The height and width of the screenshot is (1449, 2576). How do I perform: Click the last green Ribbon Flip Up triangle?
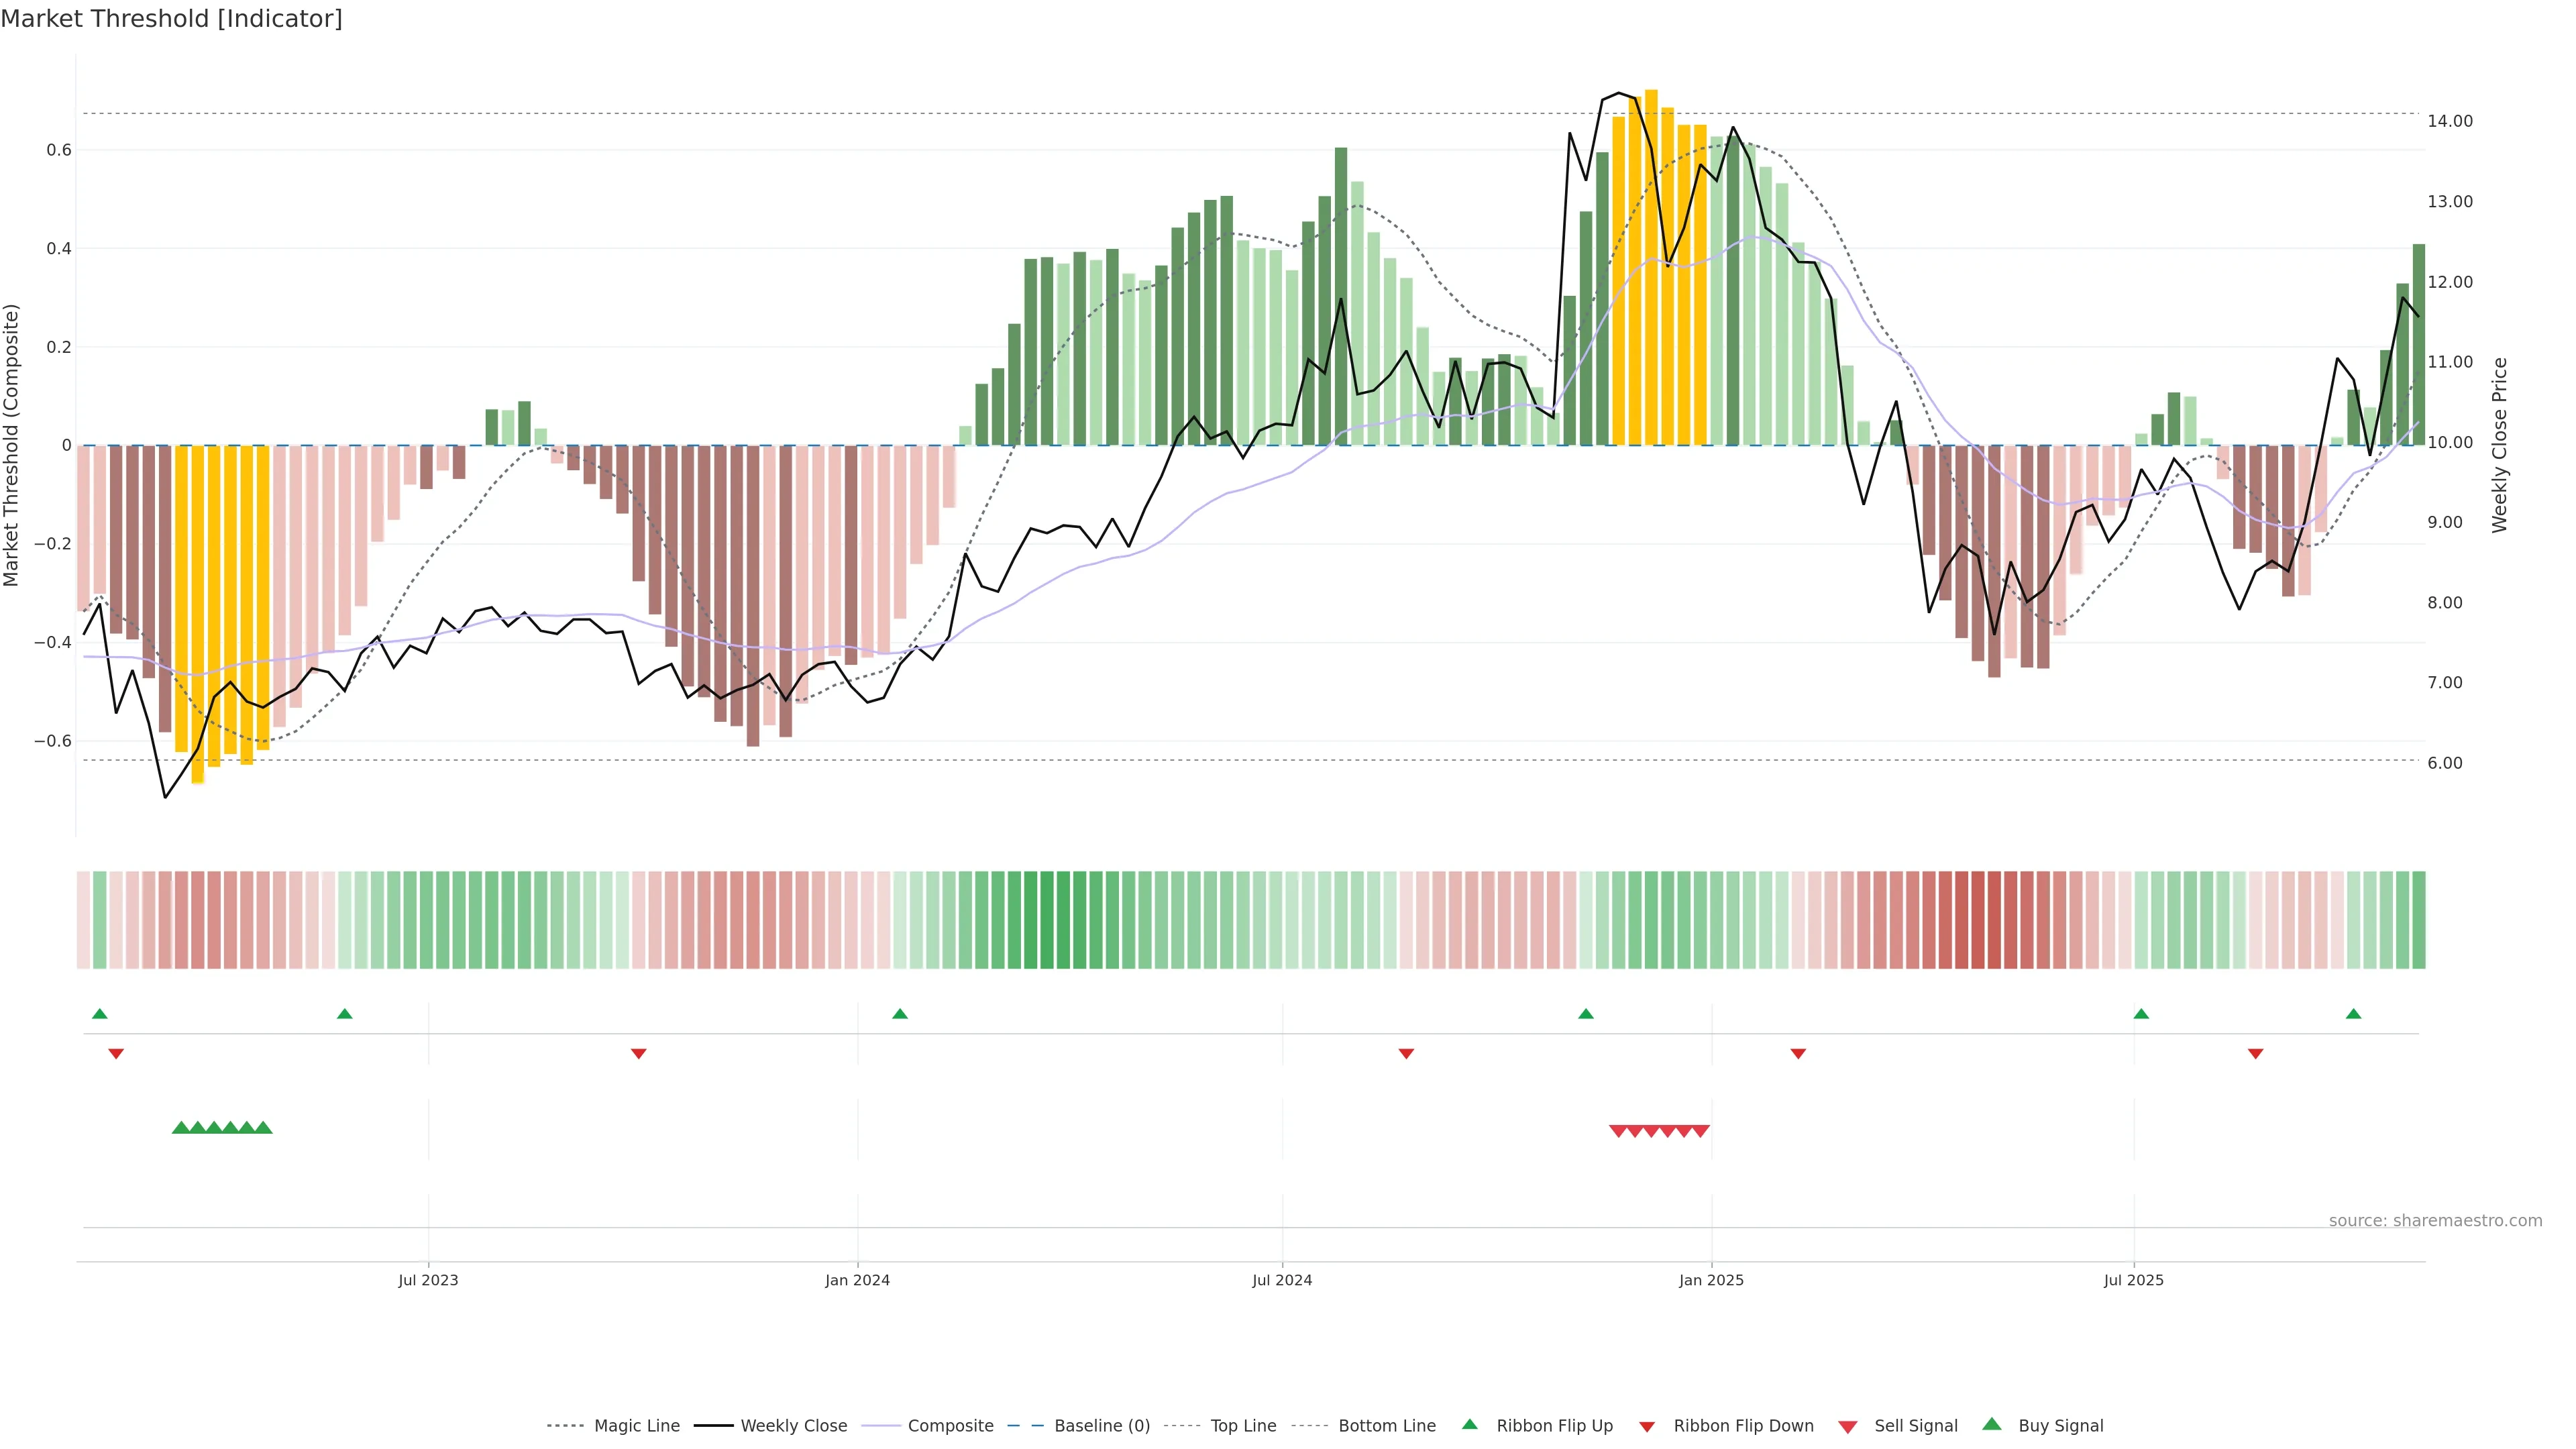2353,1014
